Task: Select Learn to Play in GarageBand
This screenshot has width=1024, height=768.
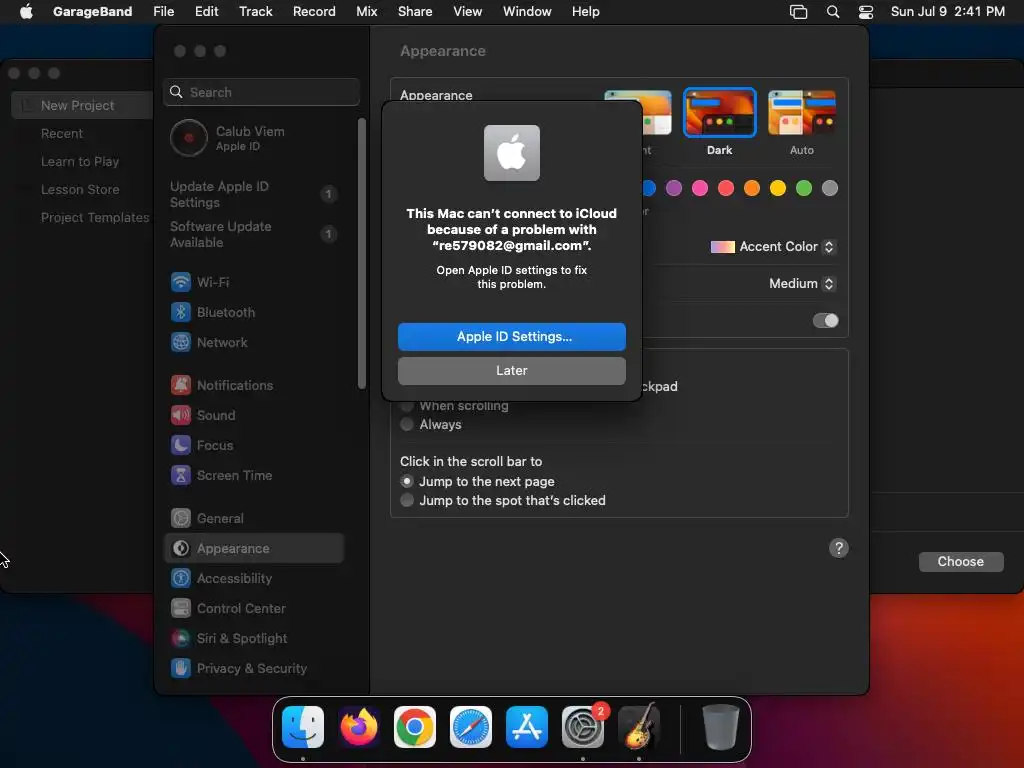Action: click(80, 161)
